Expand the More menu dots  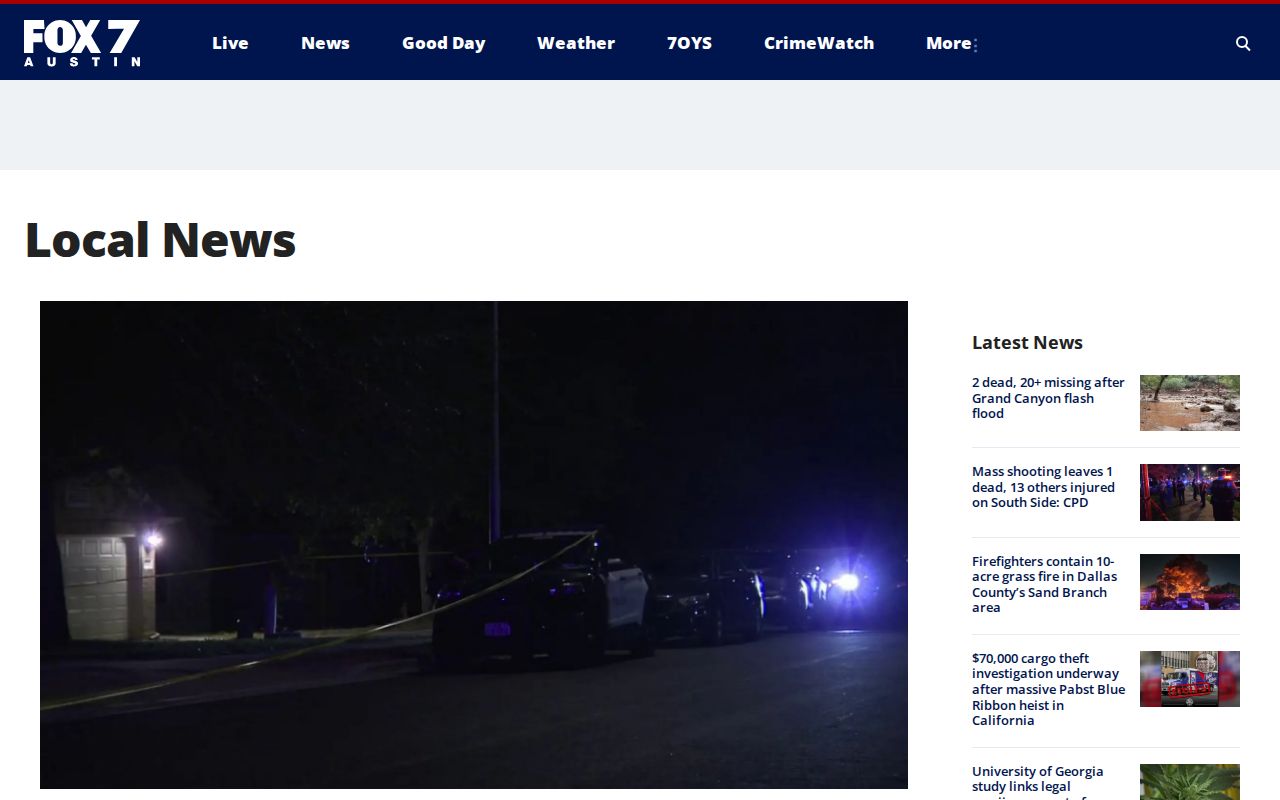coord(975,44)
